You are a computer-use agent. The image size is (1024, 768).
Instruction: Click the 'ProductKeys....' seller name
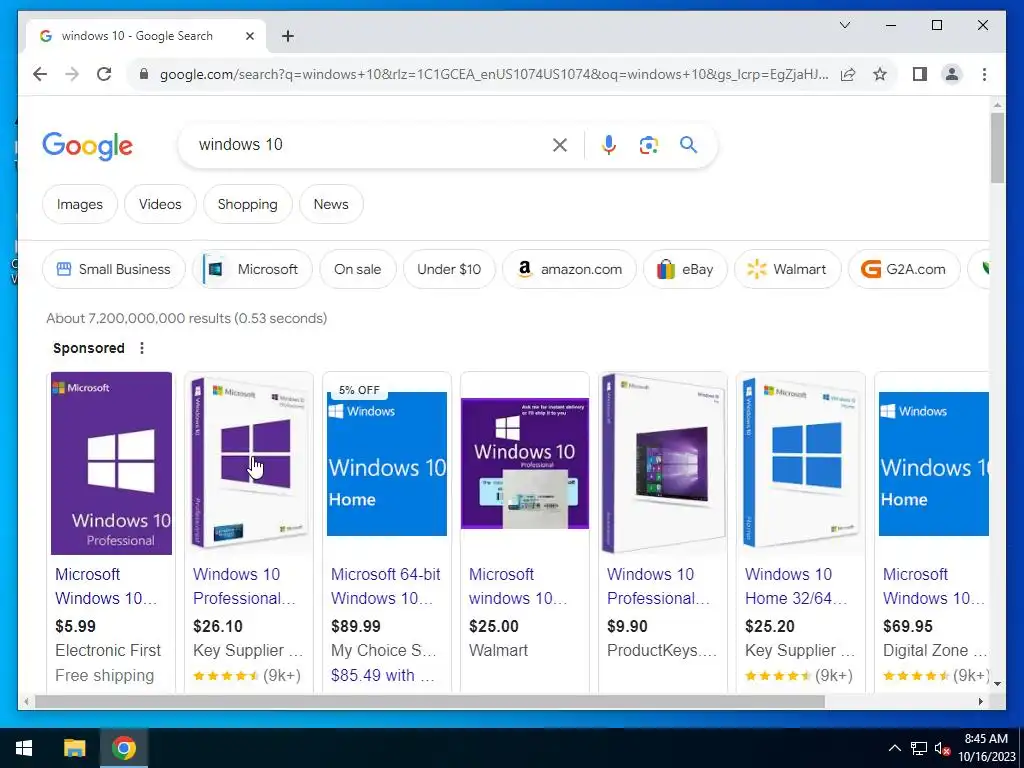(x=662, y=650)
